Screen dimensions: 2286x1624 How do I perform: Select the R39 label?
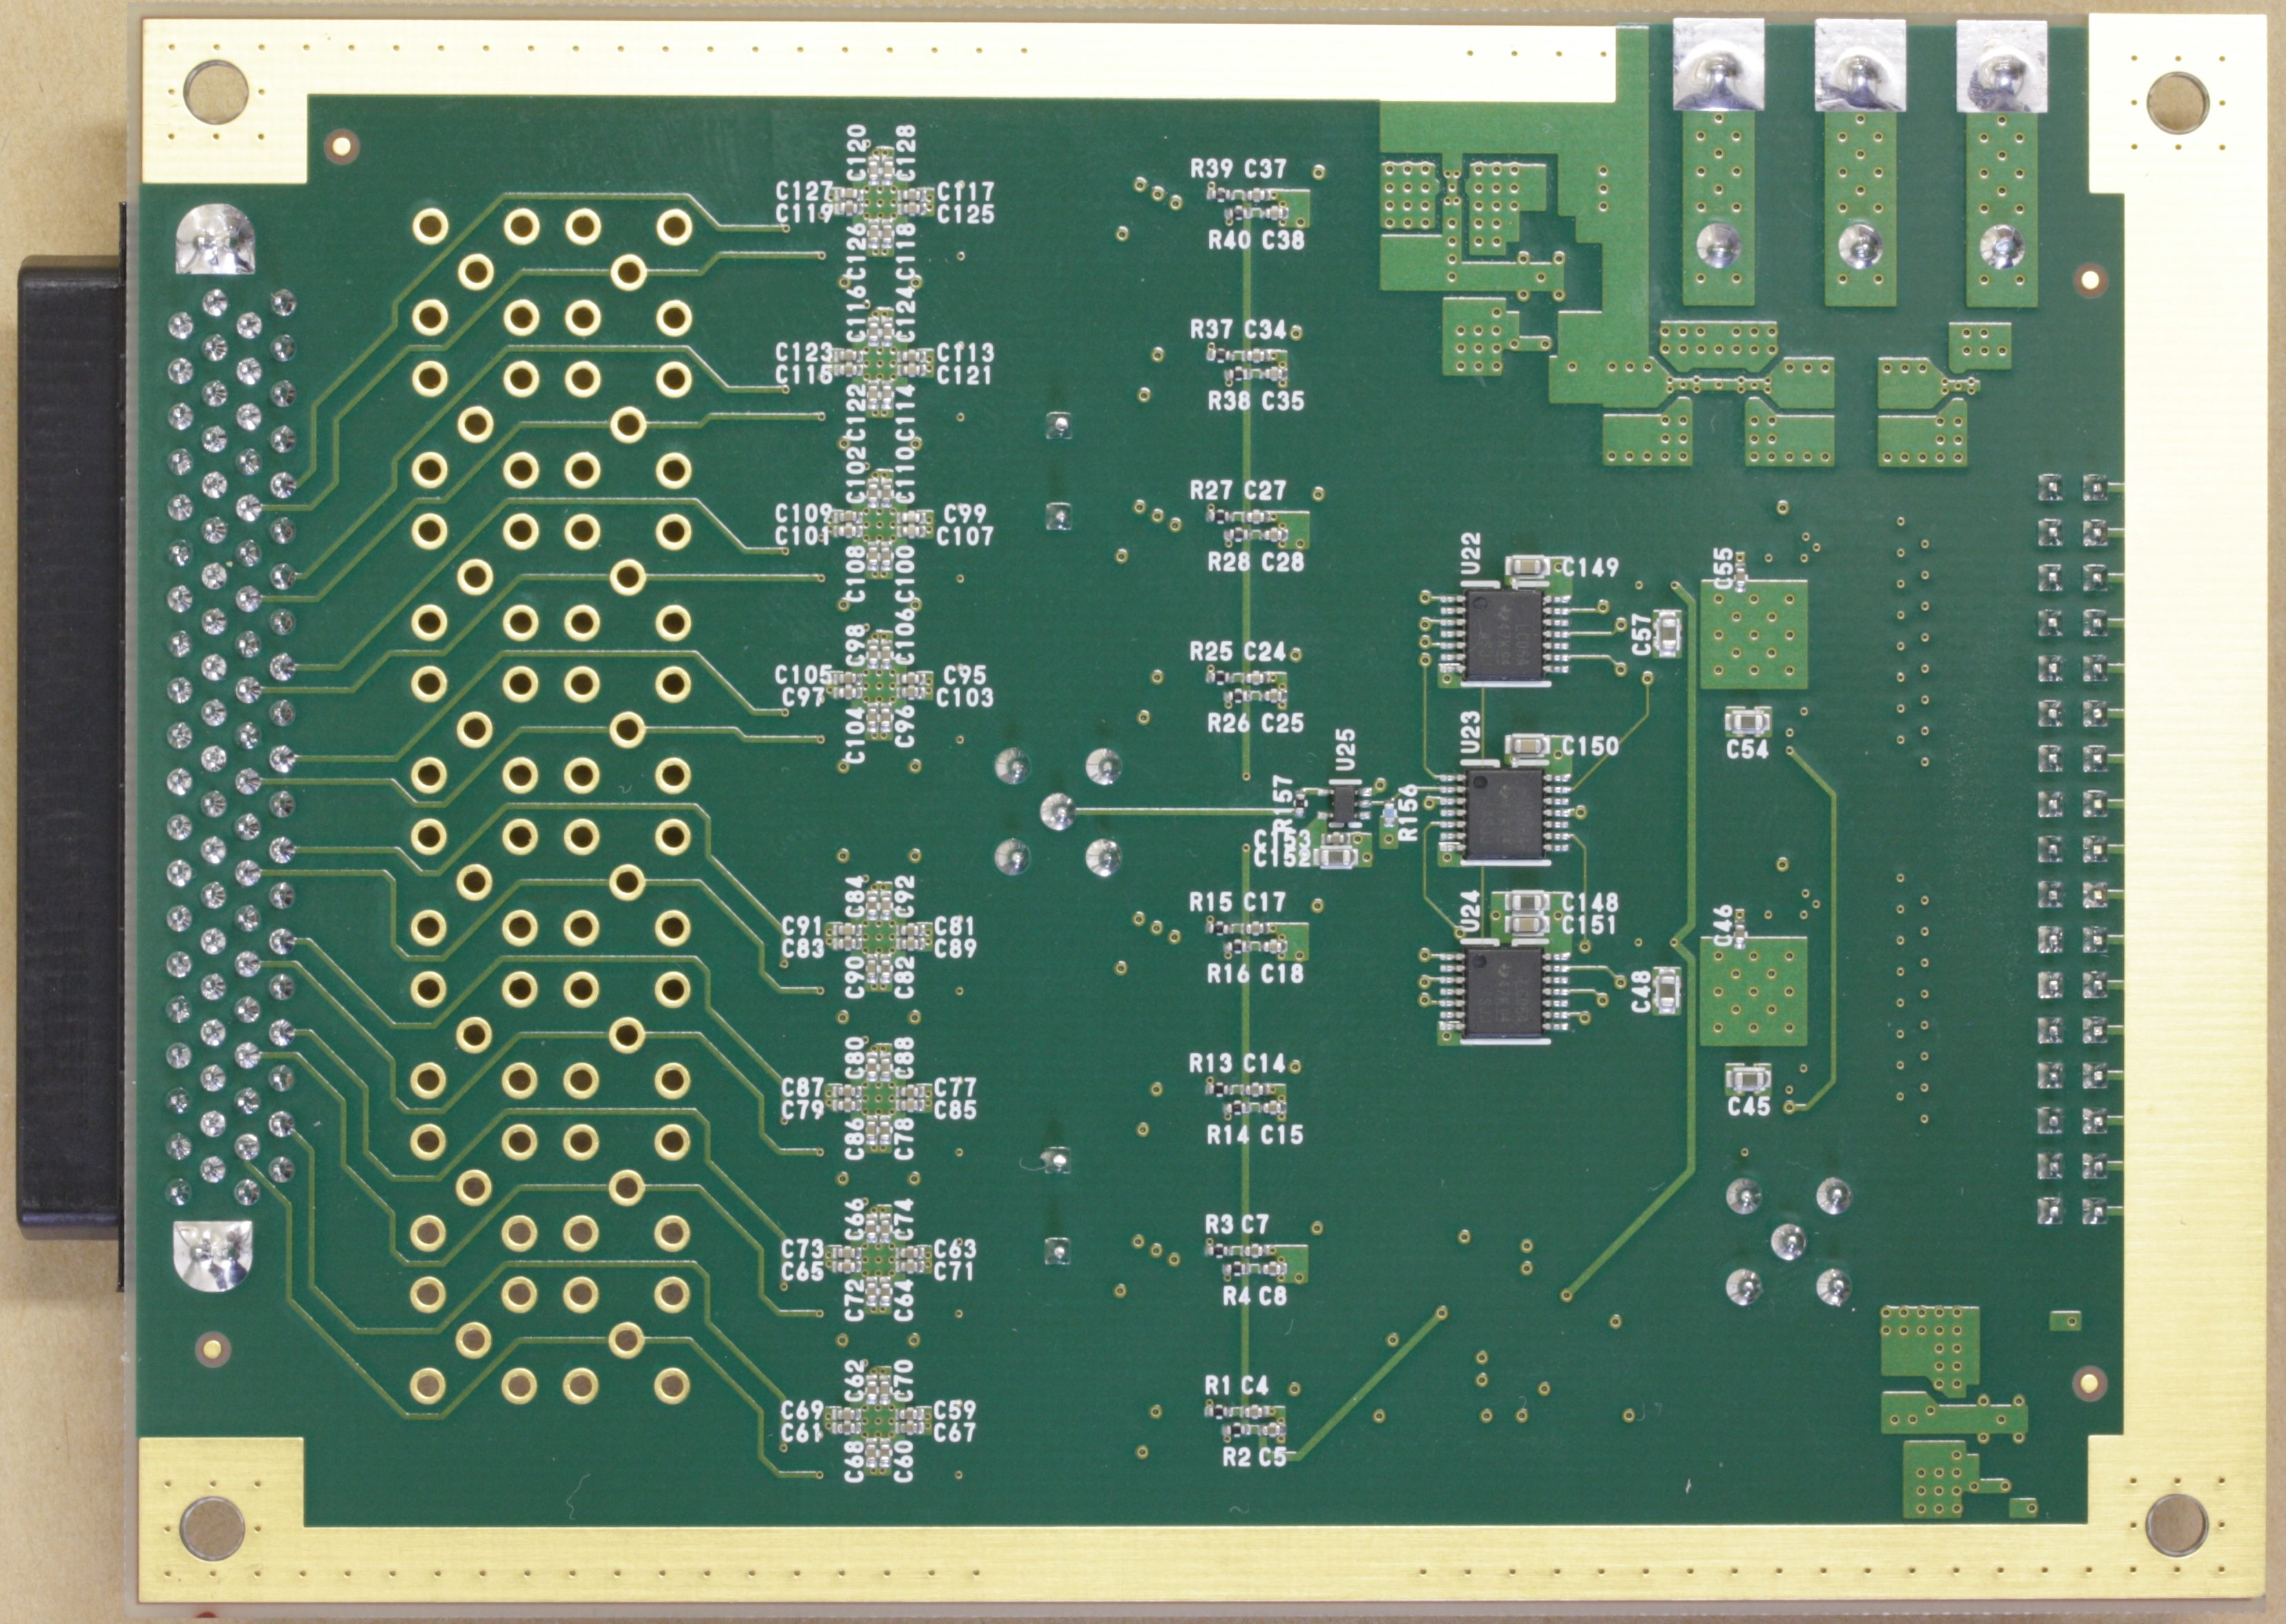[1212, 169]
